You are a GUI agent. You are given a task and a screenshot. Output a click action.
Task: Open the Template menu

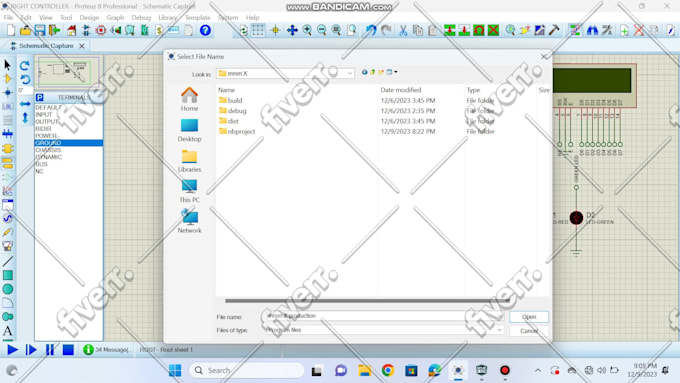point(198,18)
